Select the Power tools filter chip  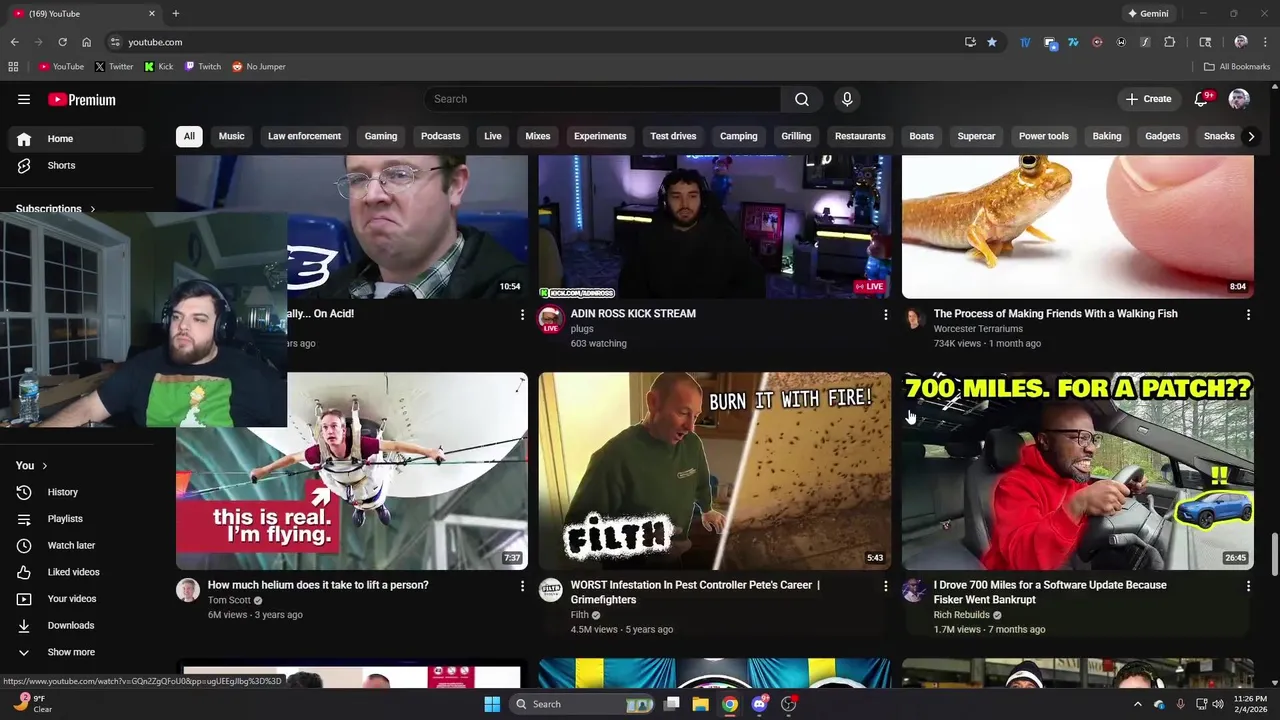pyautogui.click(x=1044, y=136)
